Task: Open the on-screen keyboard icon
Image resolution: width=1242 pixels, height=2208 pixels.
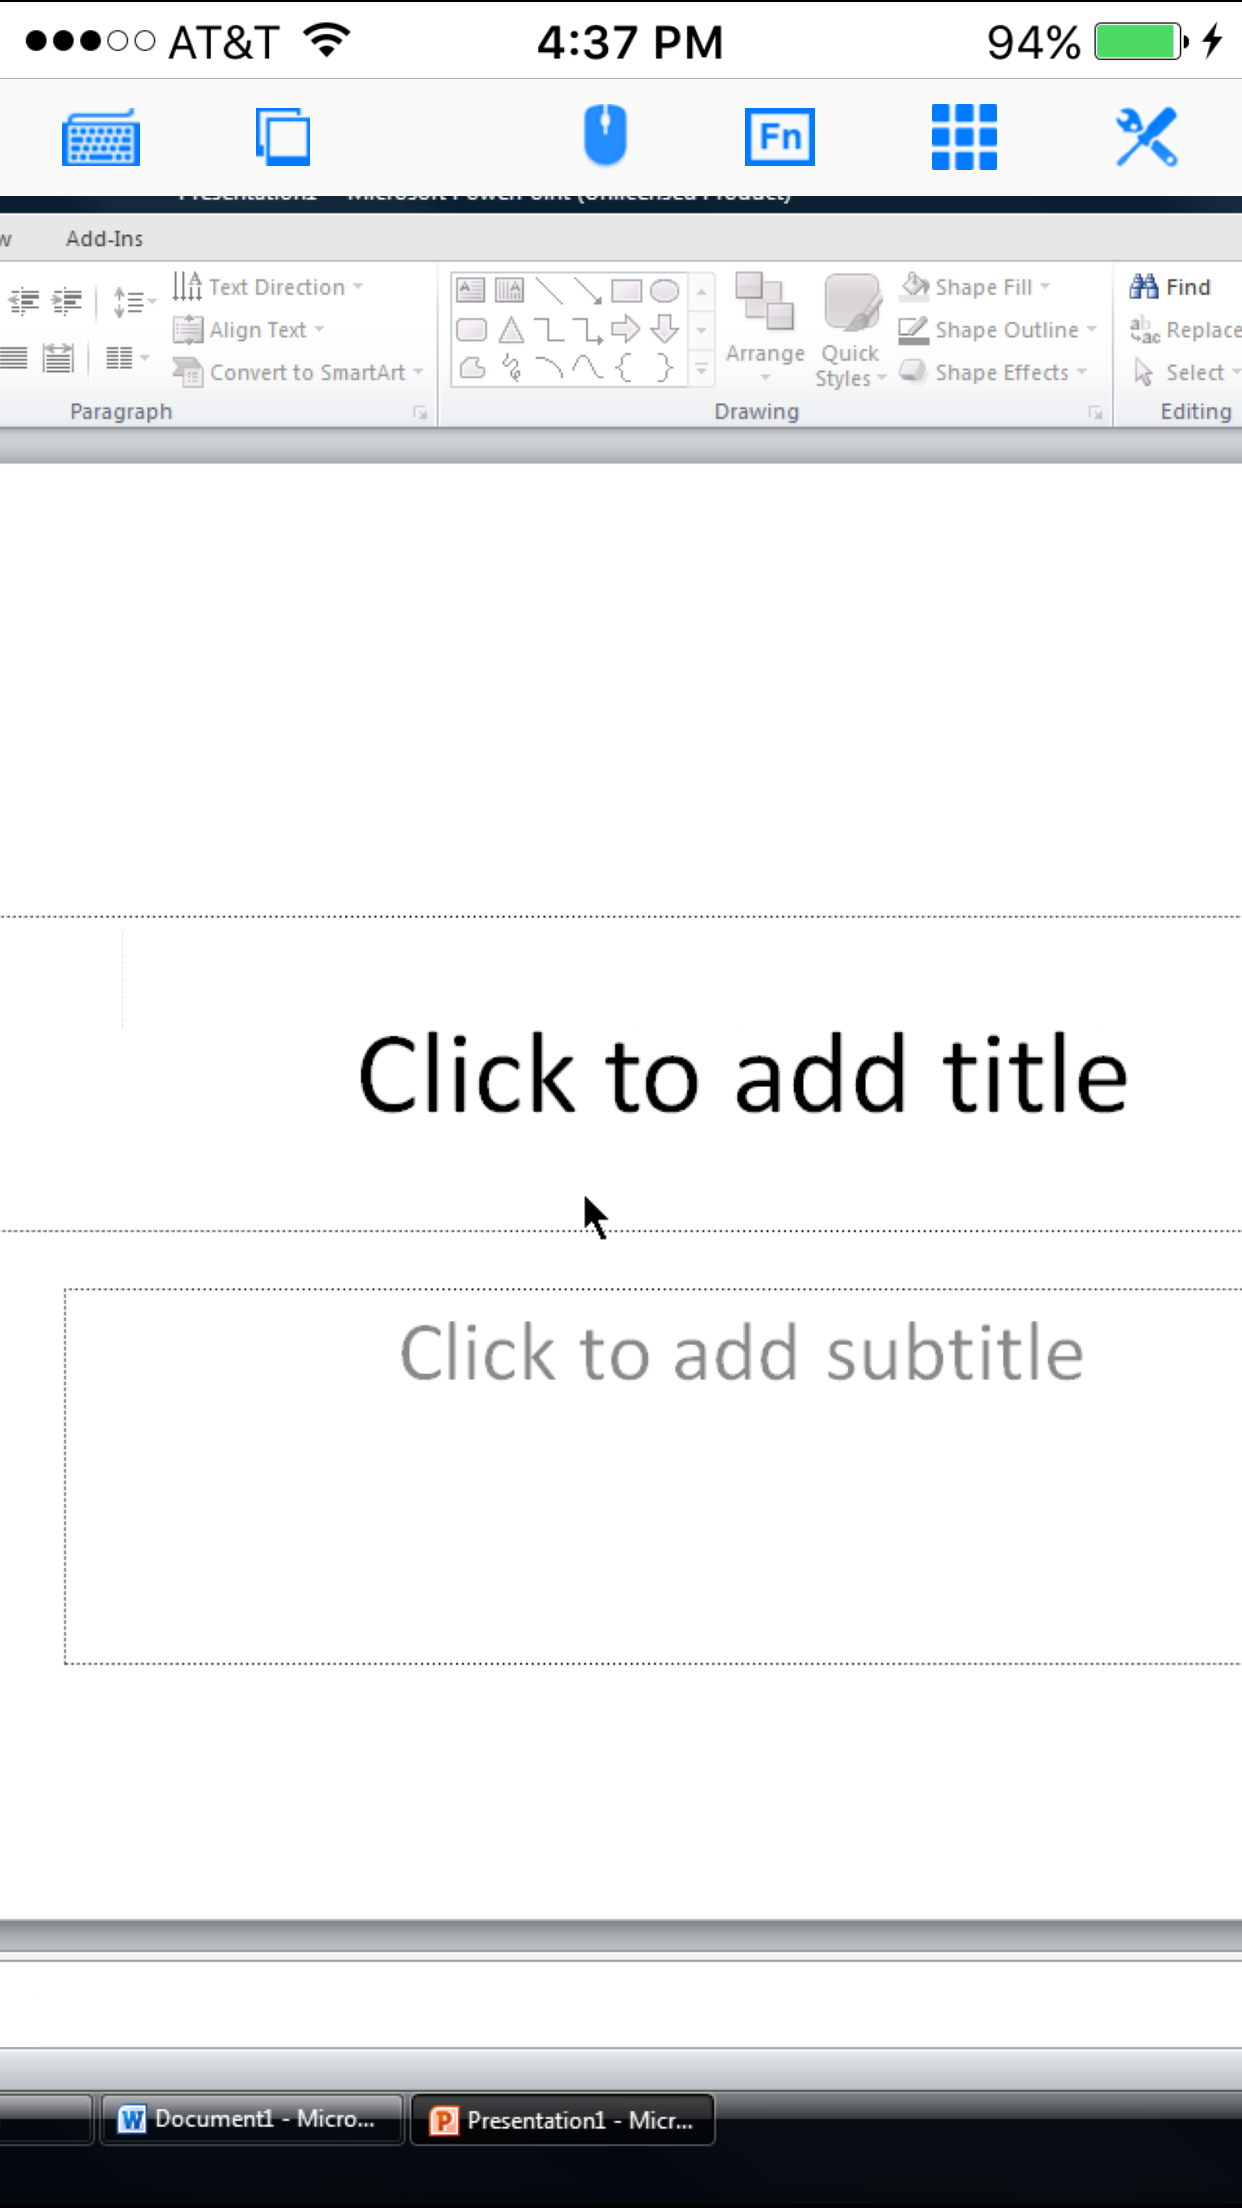Action: tap(99, 137)
